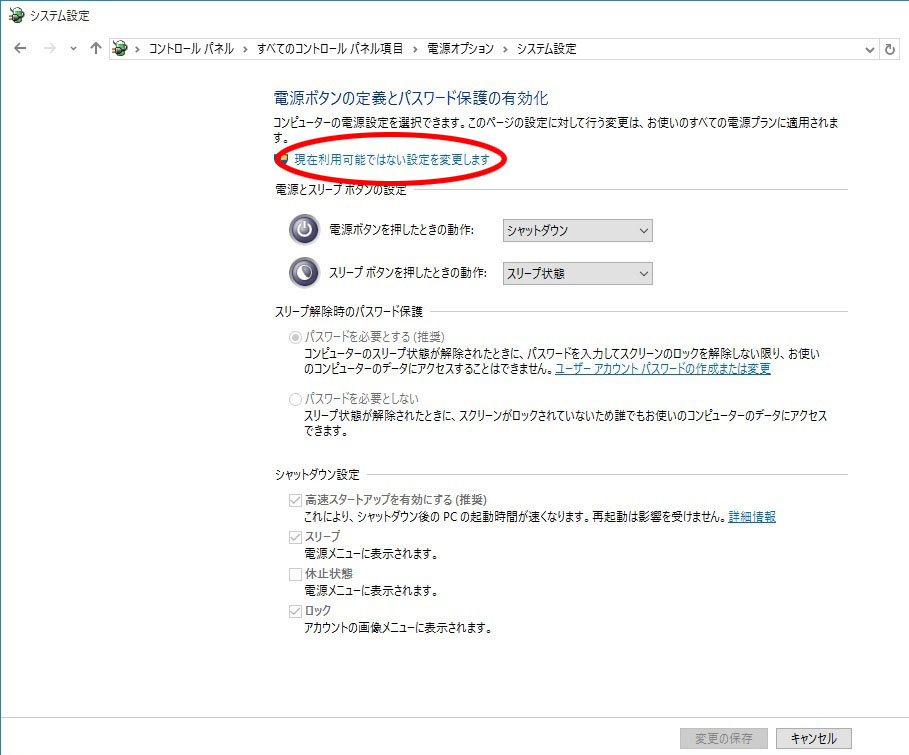Screen dimensions: 909x755
Task: Click the shield icon beside settings link
Action: click(x=284, y=160)
